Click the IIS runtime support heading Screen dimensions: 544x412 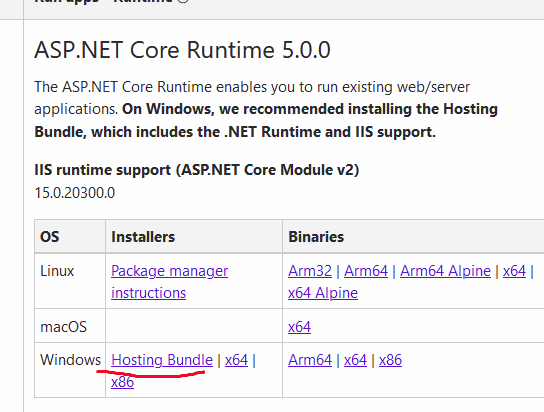click(x=196, y=170)
